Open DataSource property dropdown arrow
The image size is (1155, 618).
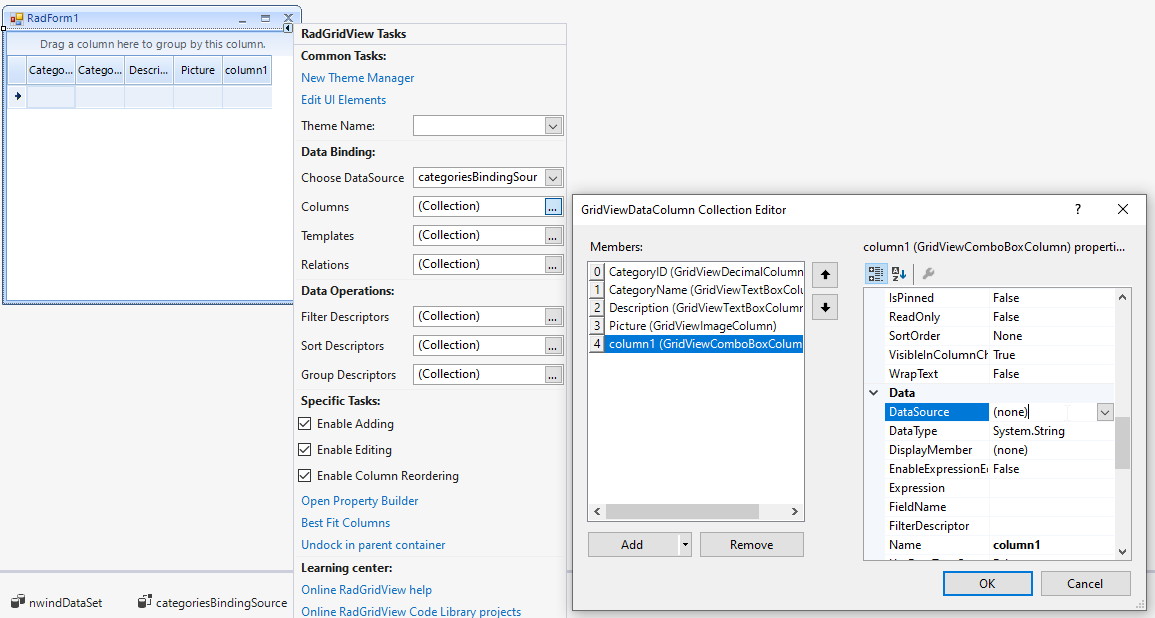(1104, 412)
